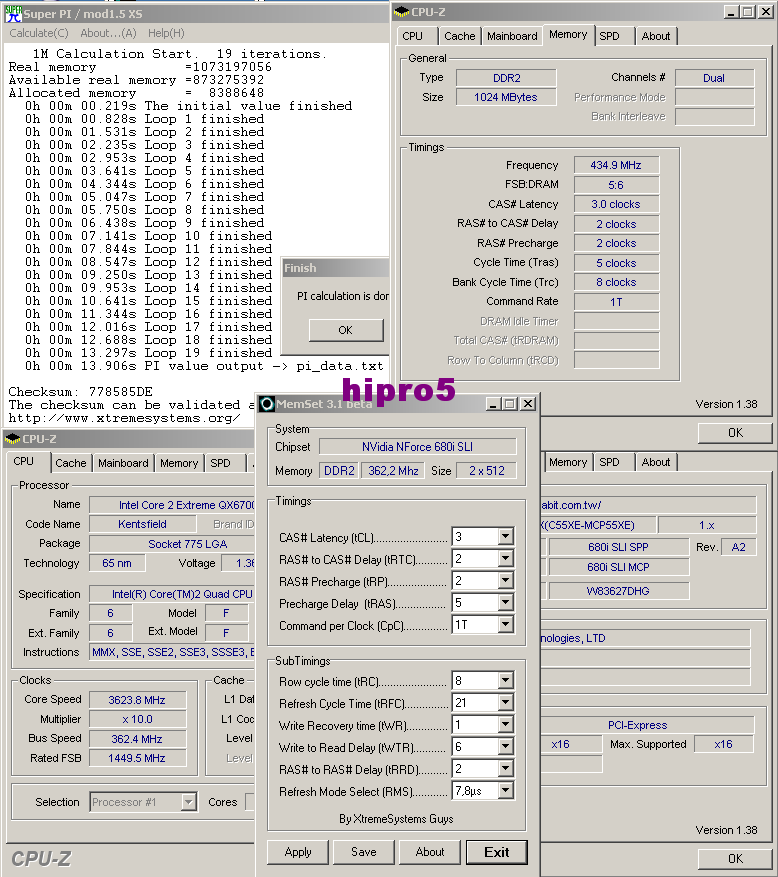Screen dimensions: 778x877
Task: Click MemSet Size value 2 x 512
Action: [487, 471]
